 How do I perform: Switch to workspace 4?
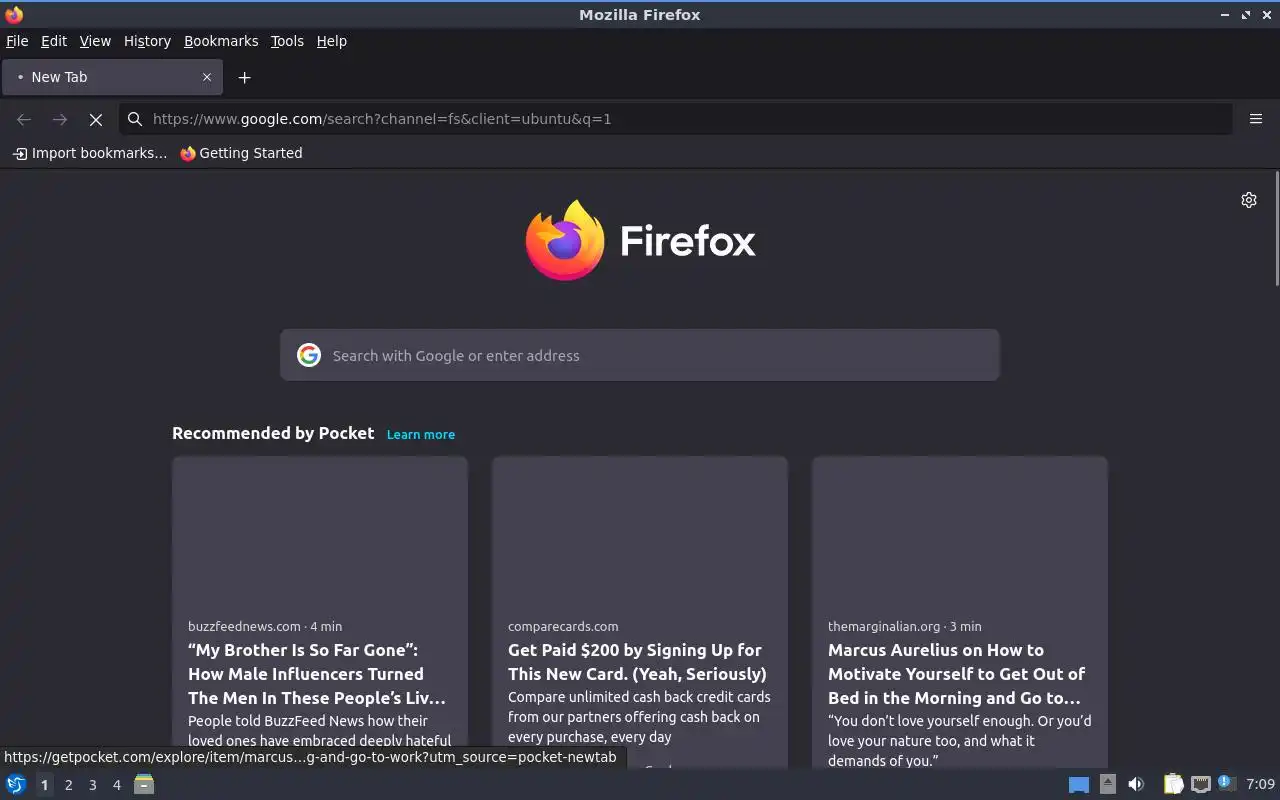[x=116, y=785]
